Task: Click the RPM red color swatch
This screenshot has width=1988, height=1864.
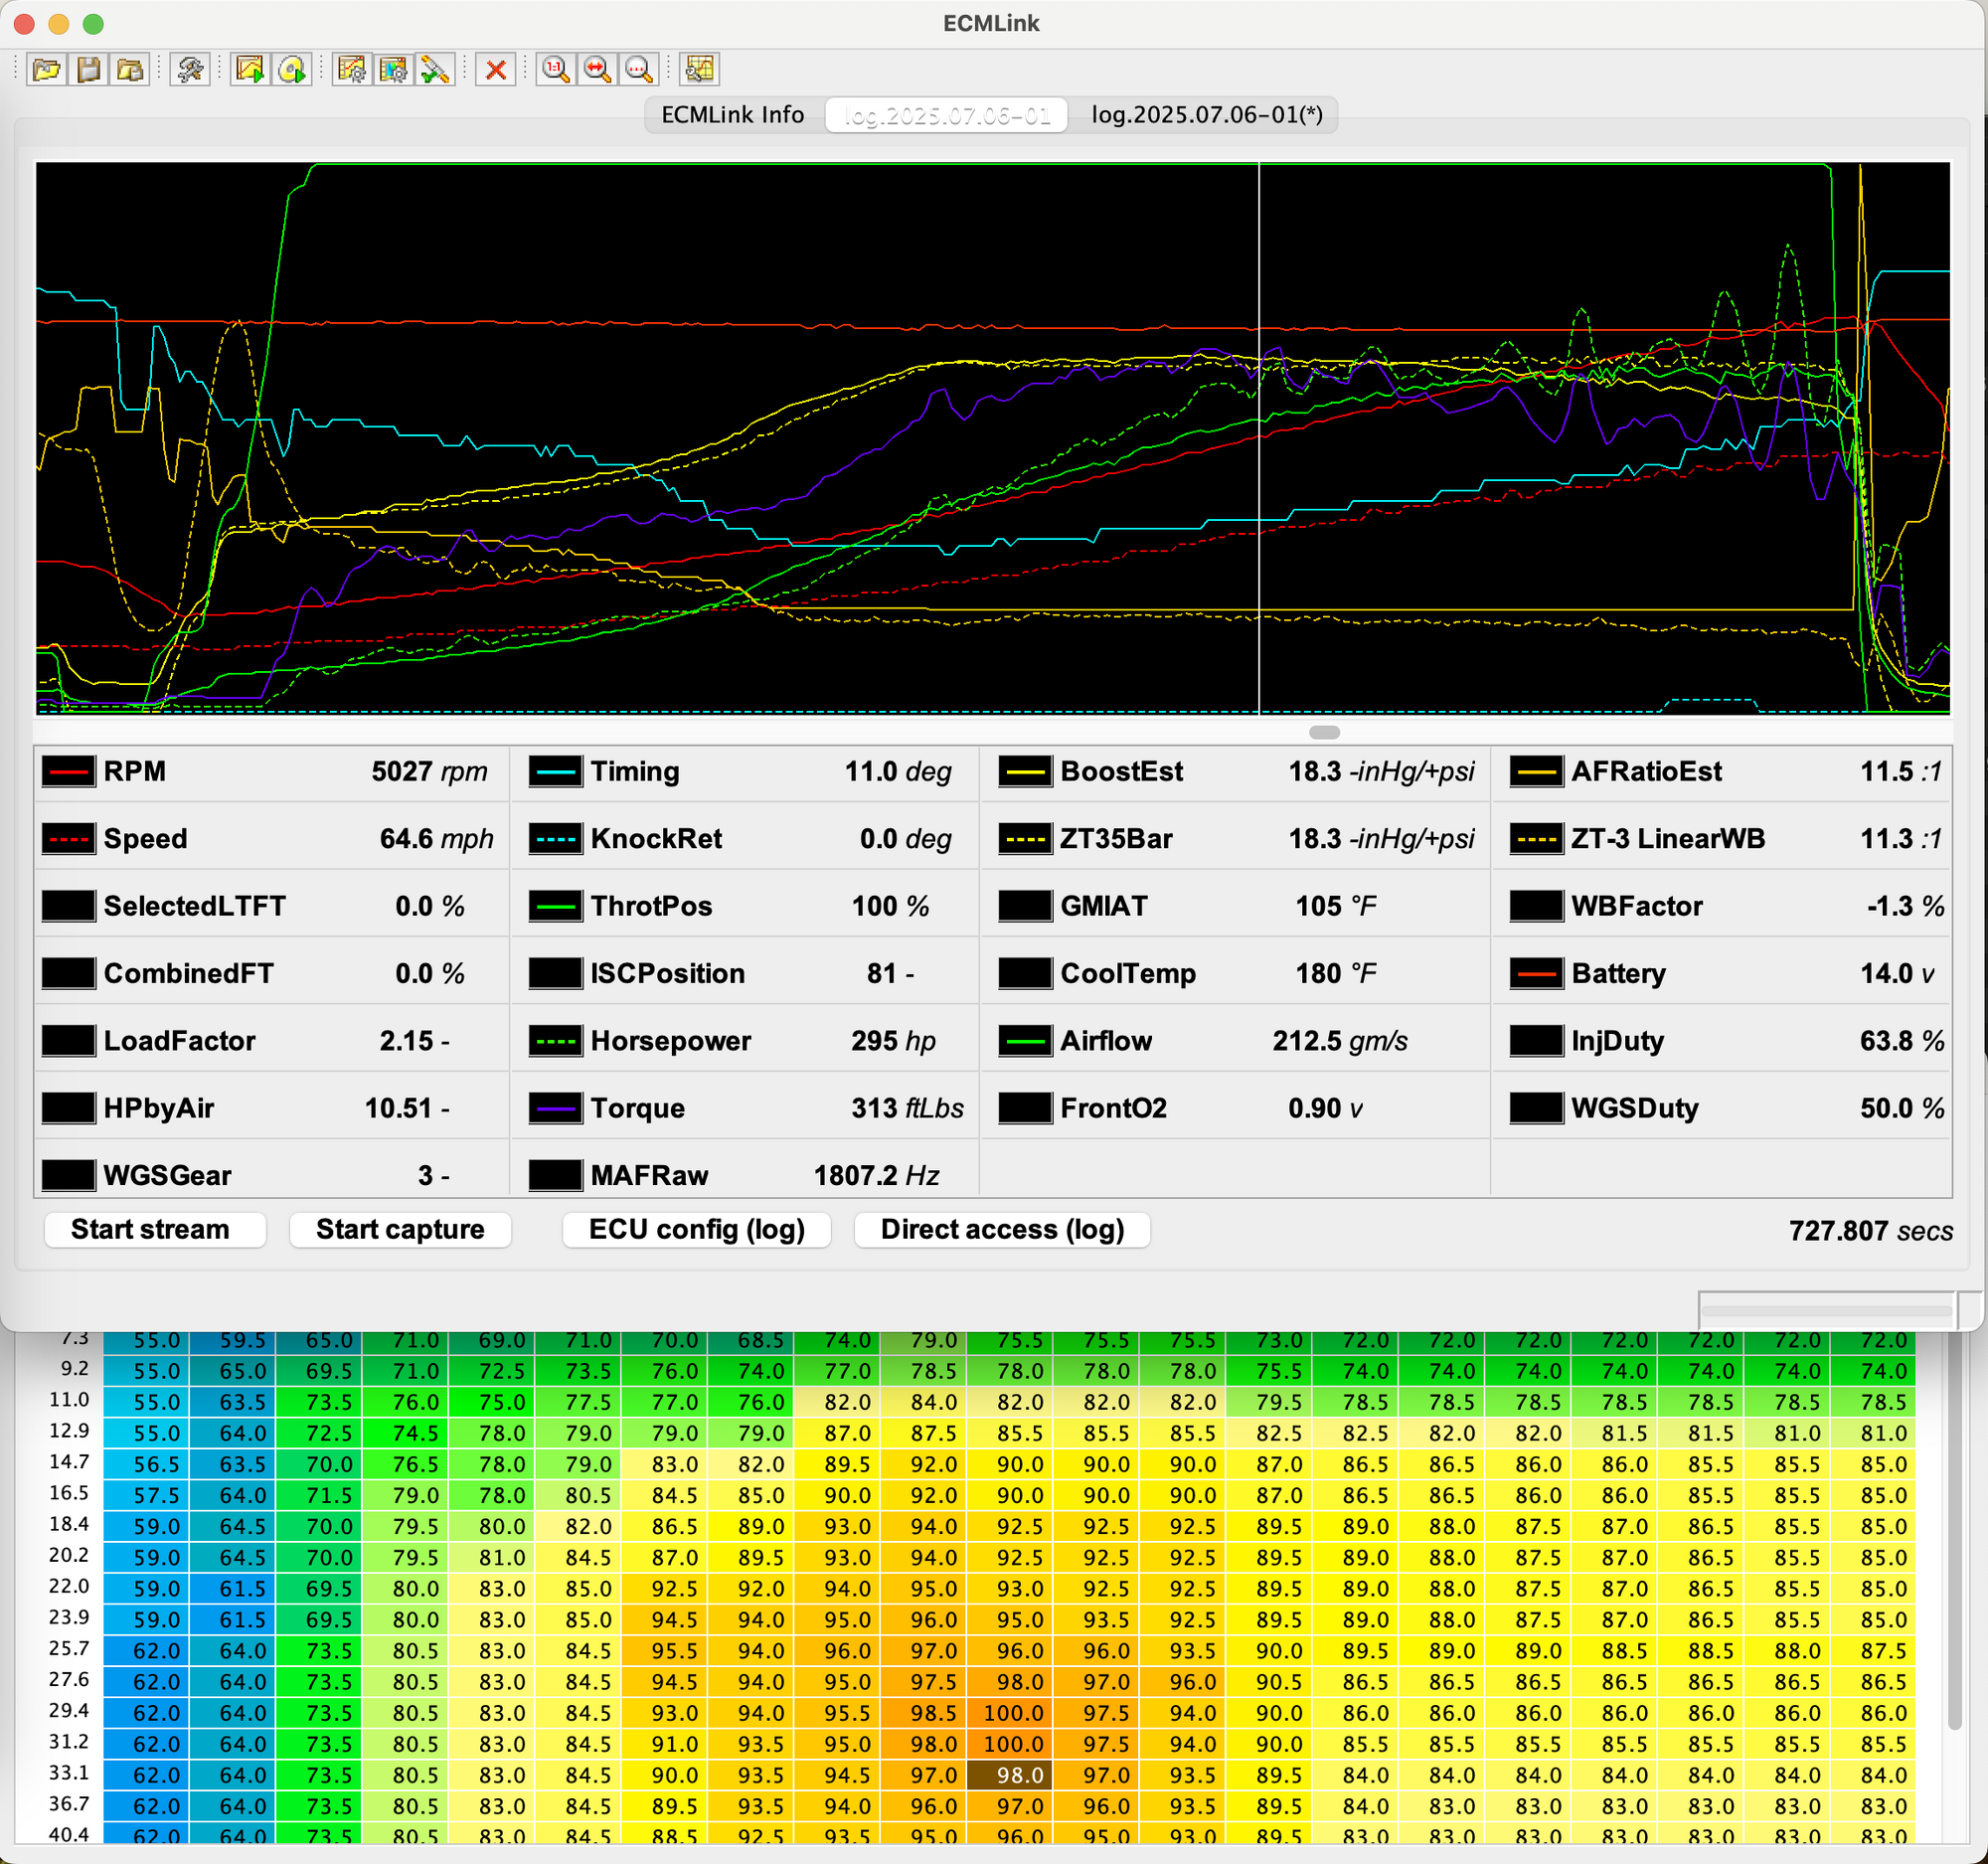Action: pyautogui.click(x=69, y=772)
